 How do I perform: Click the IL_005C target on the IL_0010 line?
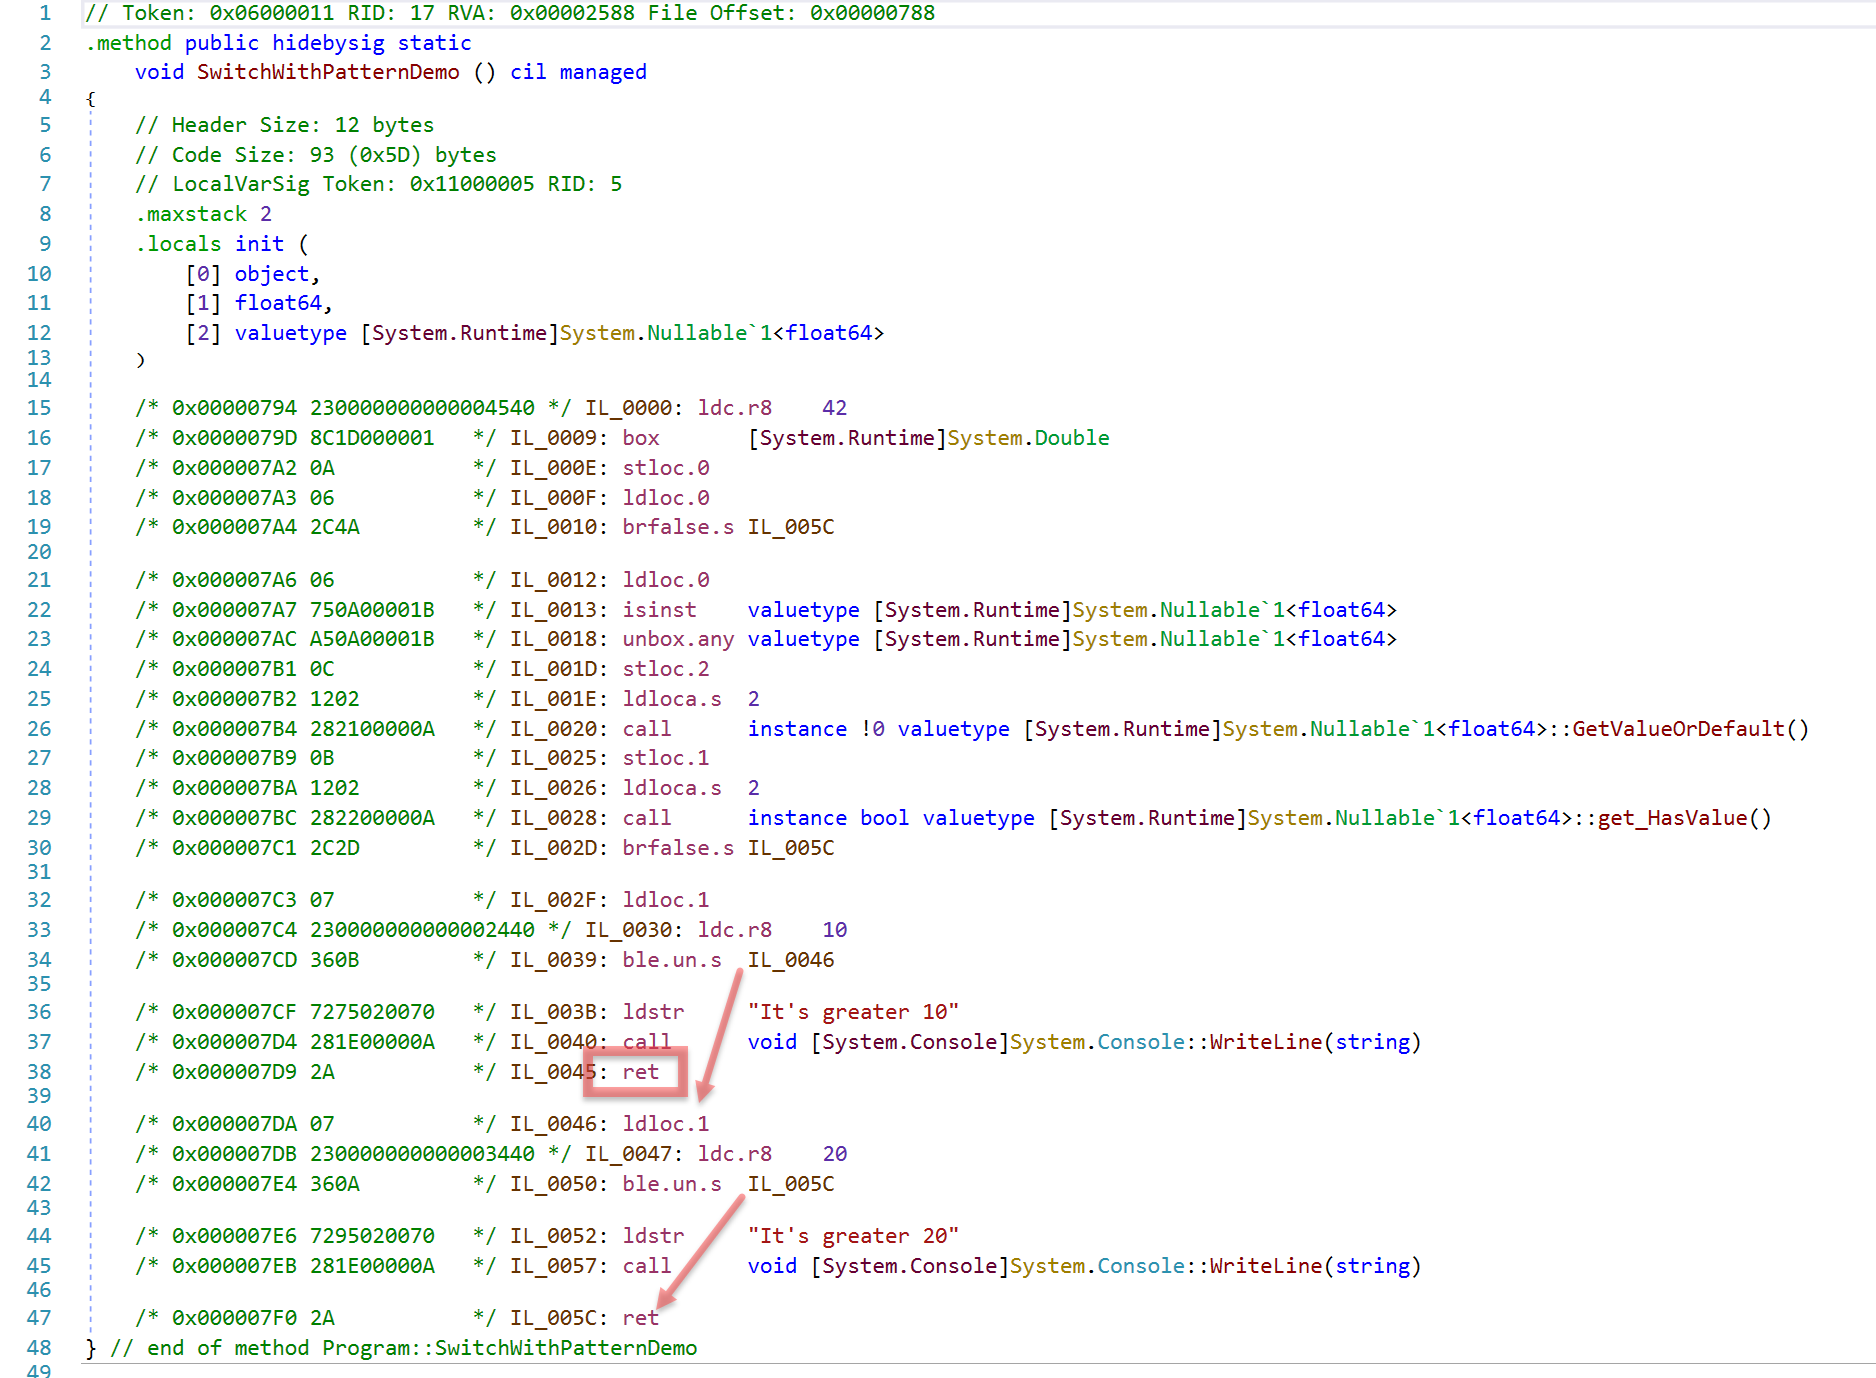(x=790, y=527)
